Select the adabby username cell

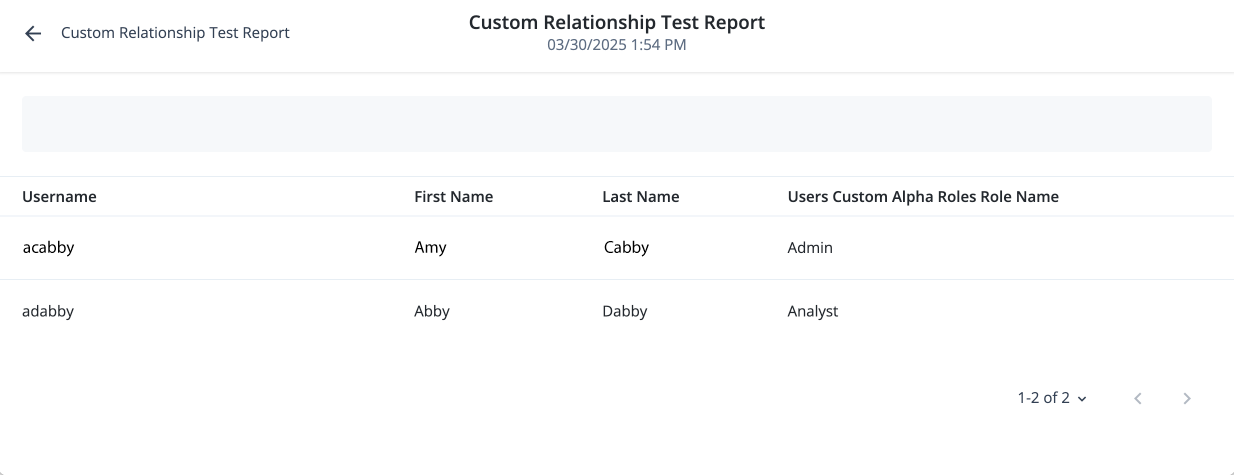pyautogui.click(x=48, y=311)
